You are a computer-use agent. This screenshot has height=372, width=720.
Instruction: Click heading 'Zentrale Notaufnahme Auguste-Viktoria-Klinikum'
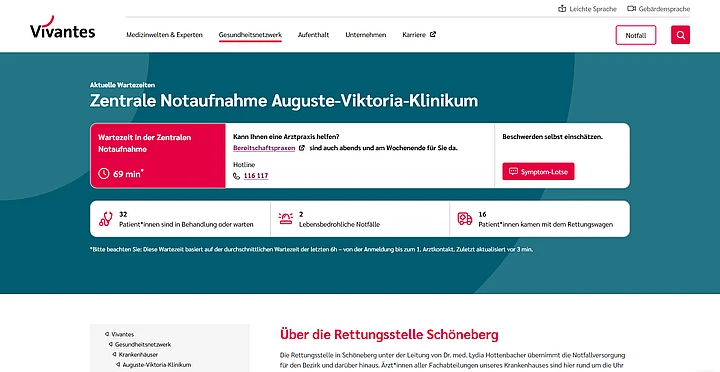click(284, 101)
